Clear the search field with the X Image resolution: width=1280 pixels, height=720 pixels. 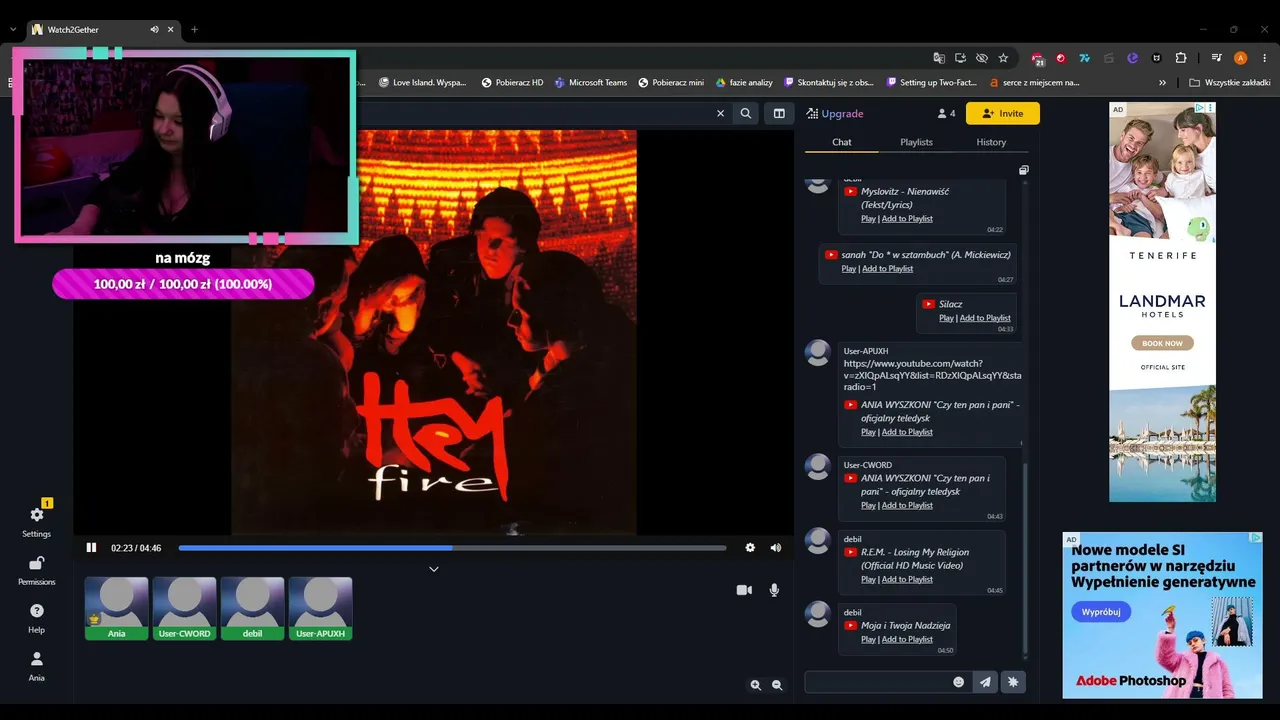pos(720,114)
